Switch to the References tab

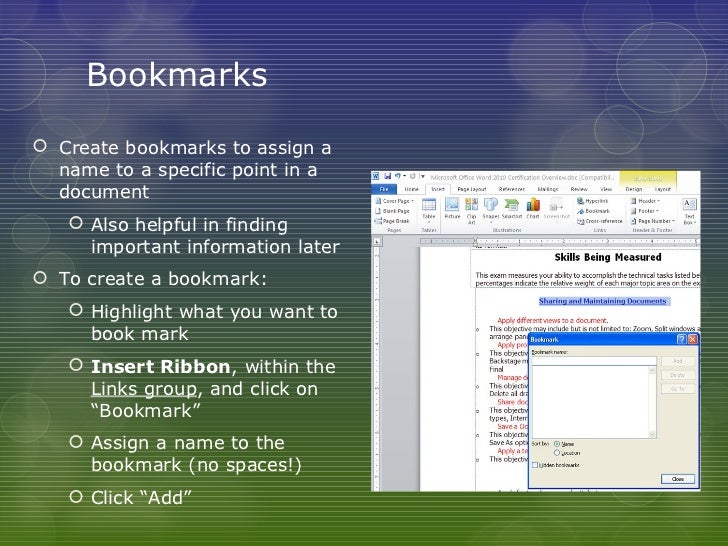(512, 189)
